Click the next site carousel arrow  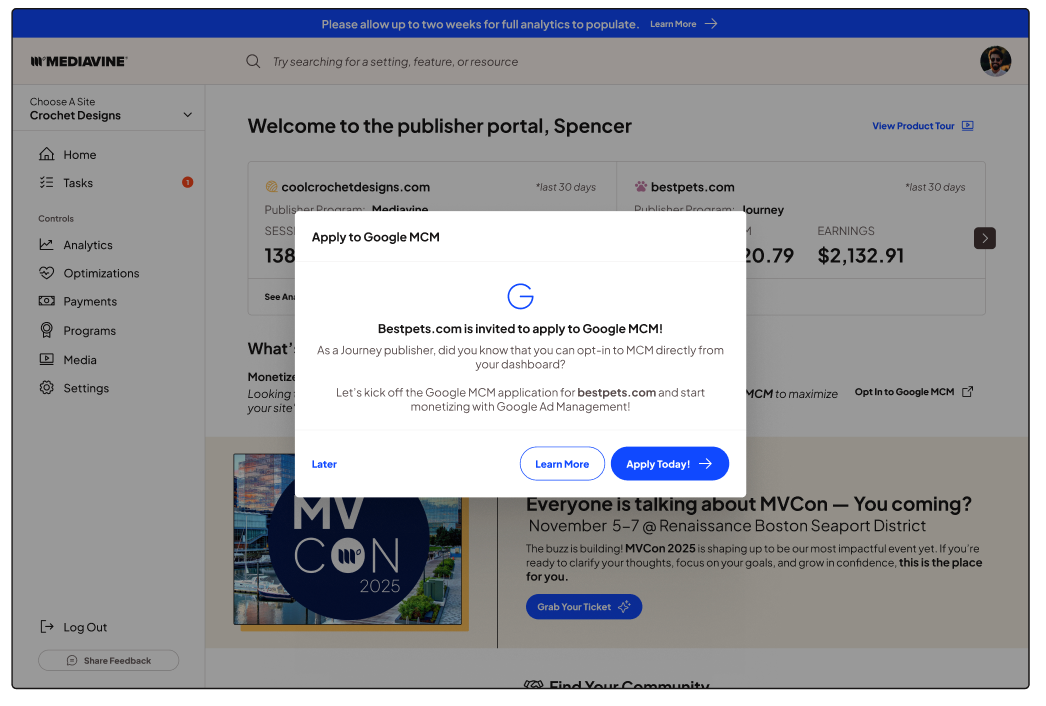pyautogui.click(x=985, y=238)
